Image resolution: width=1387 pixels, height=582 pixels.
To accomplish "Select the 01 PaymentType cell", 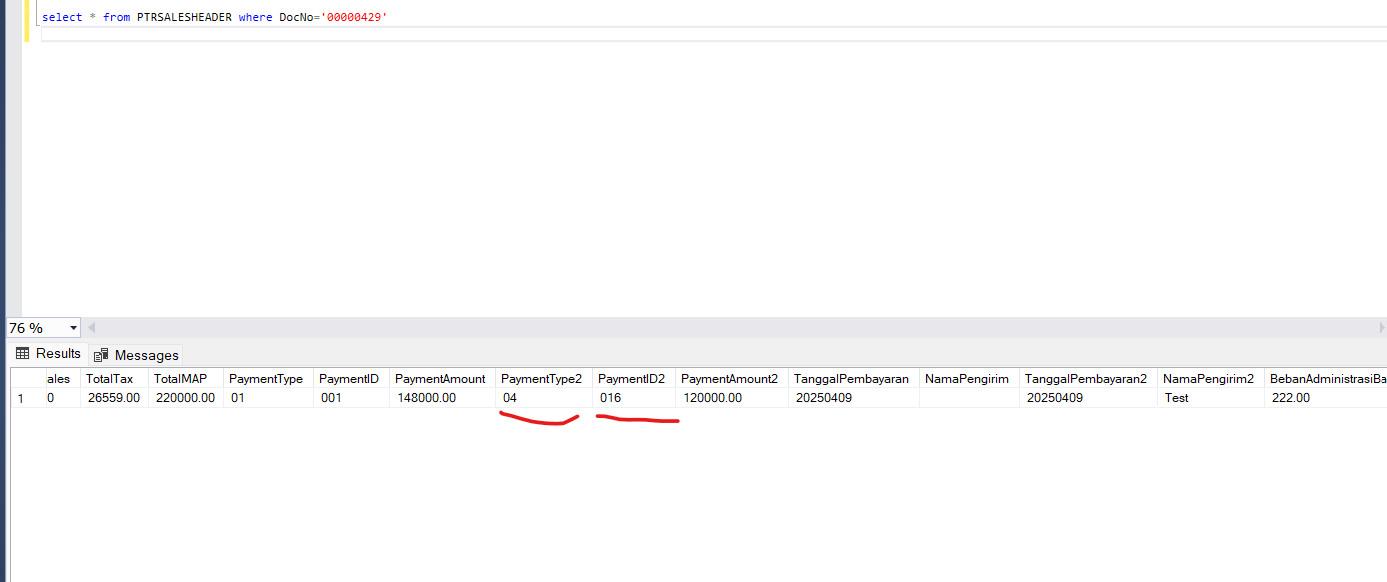I will [268, 398].
